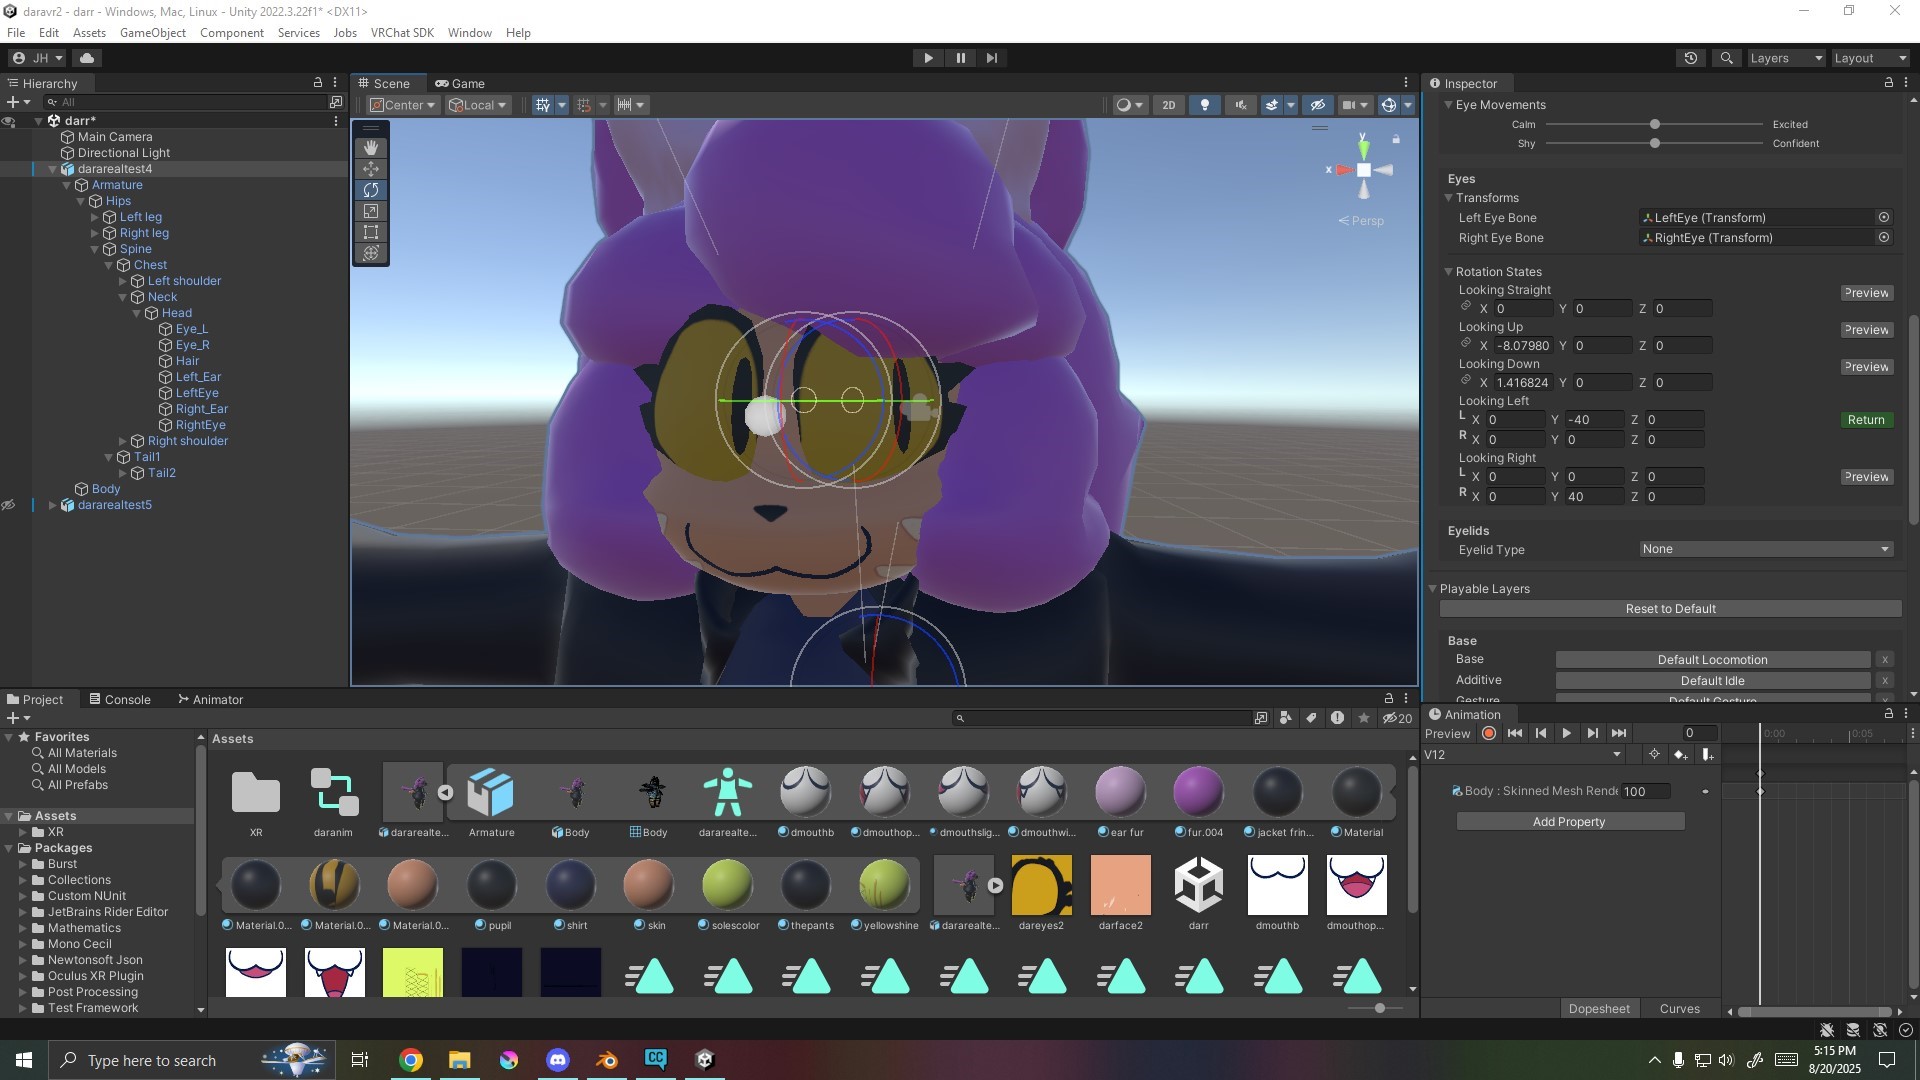This screenshot has width=1920, height=1080.
Task: Toggle scene lighting bulb icon
Action: tap(1205, 105)
